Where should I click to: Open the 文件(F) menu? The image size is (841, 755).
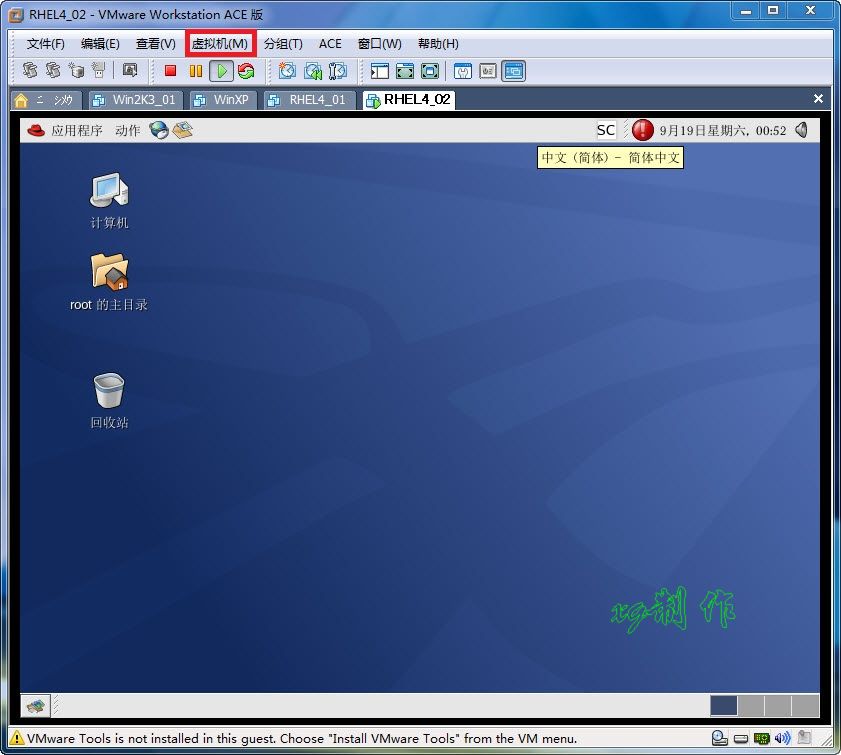(x=46, y=44)
